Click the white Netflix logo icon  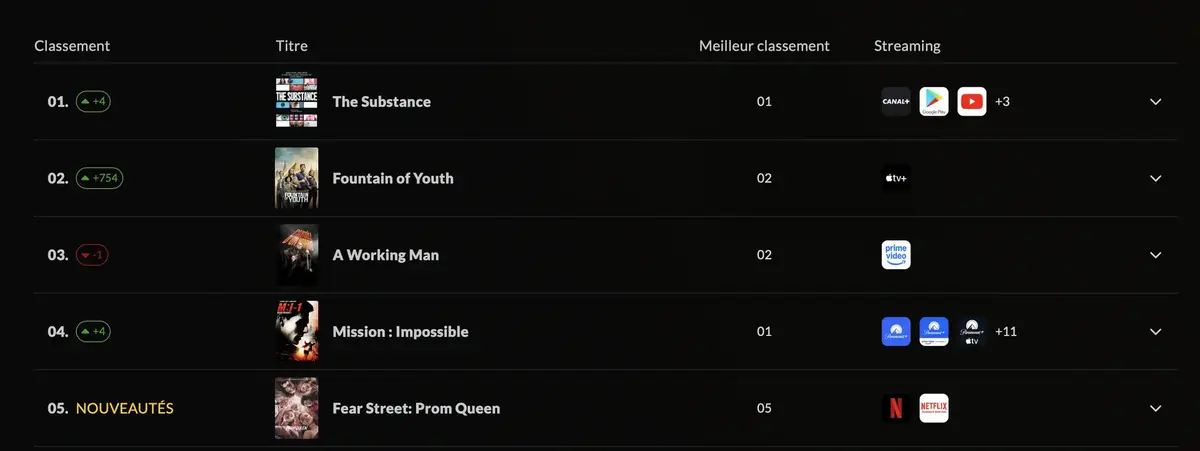pos(933,408)
